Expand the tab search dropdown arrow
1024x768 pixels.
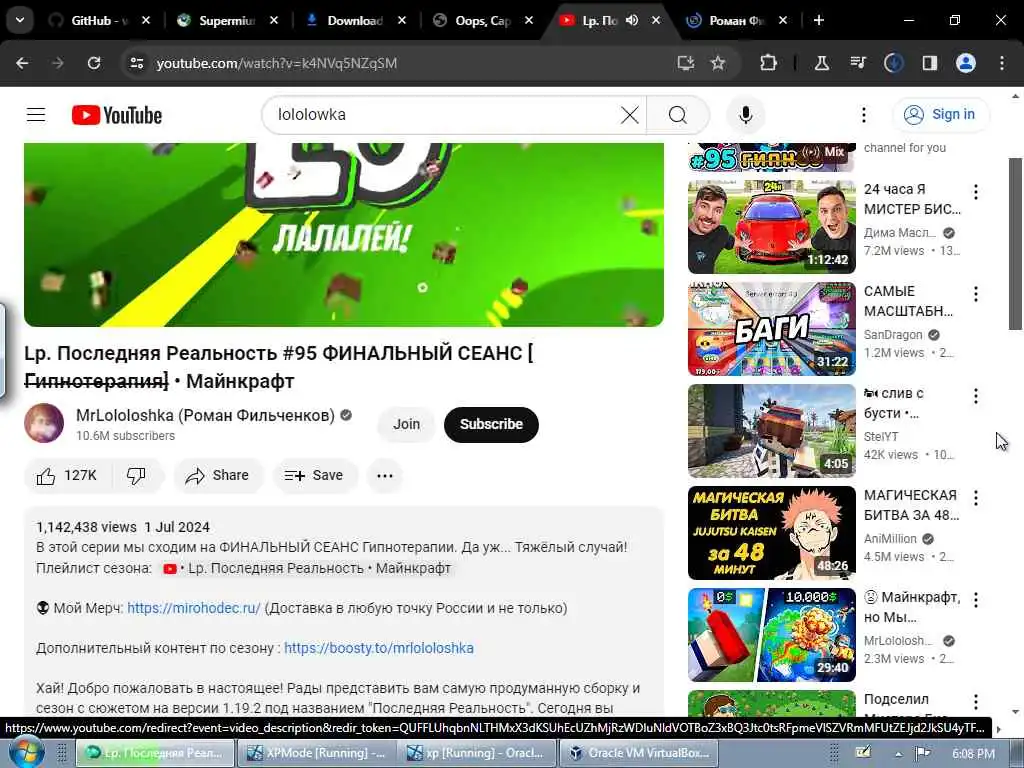pos(20,20)
